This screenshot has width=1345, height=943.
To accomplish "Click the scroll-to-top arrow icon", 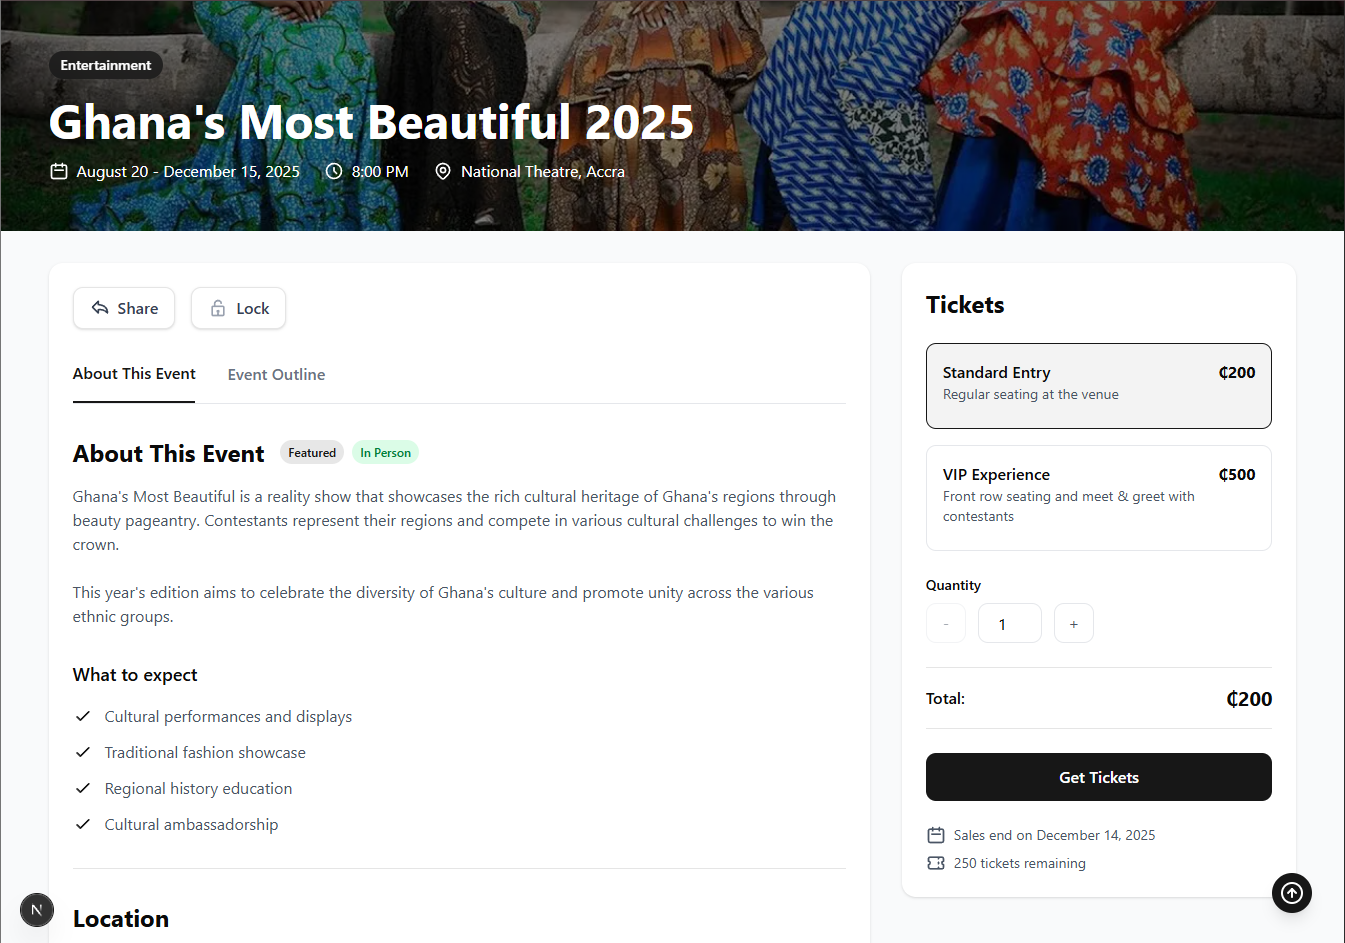I will [x=1291, y=893].
